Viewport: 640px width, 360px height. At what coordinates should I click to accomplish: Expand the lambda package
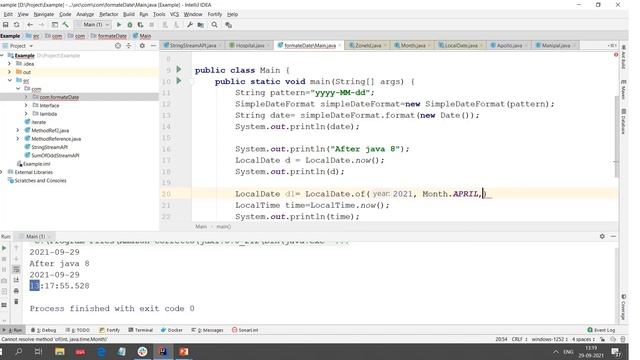tap(26, 113)
